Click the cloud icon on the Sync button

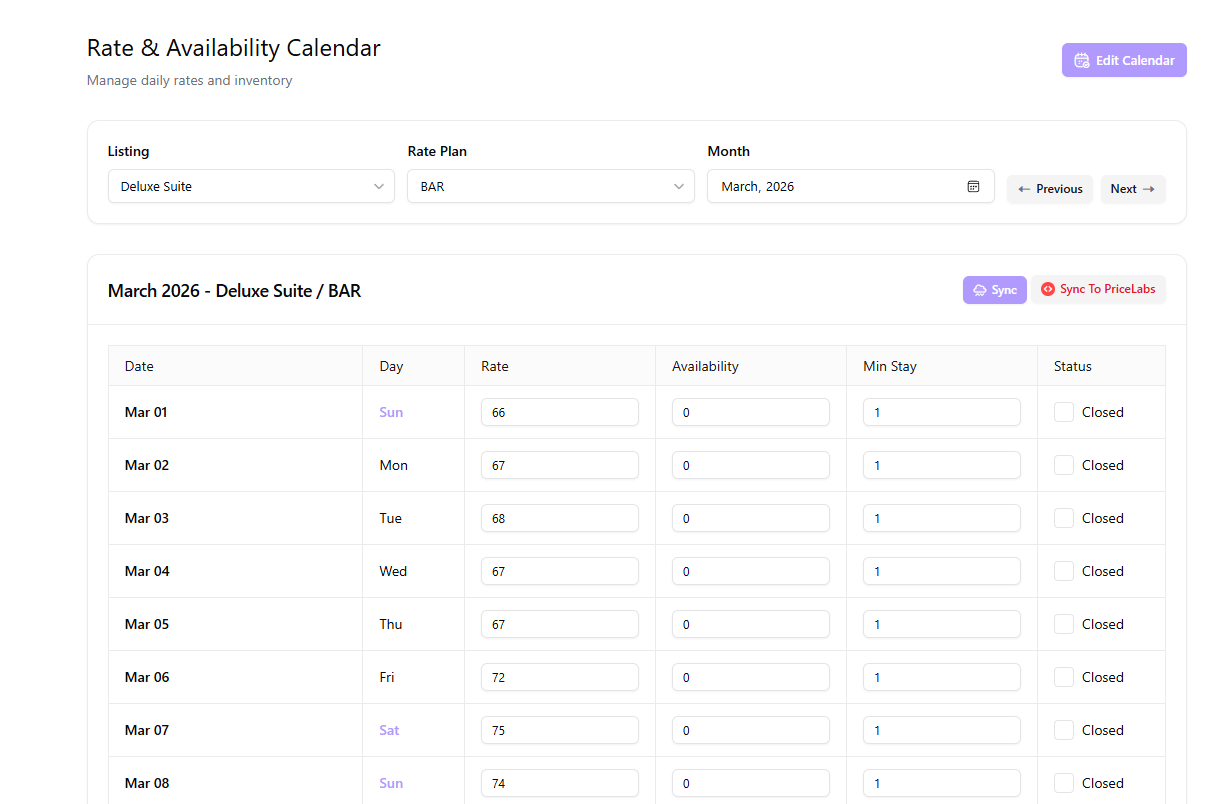979,290
